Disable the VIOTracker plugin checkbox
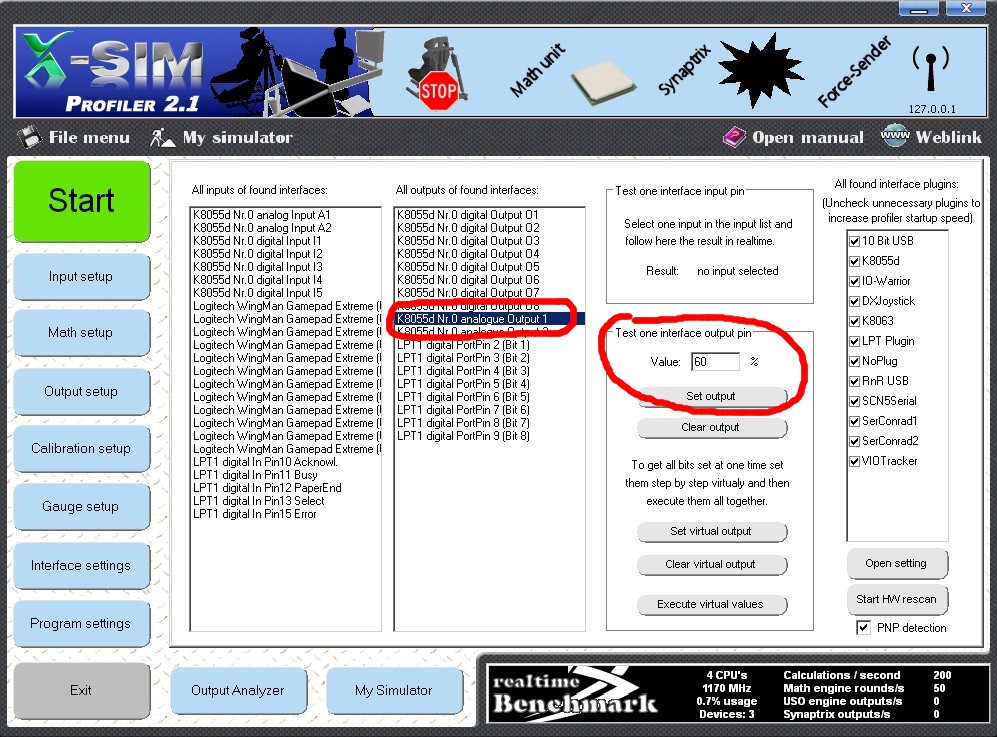The image size is (997, 737). [x=854, y=461]
